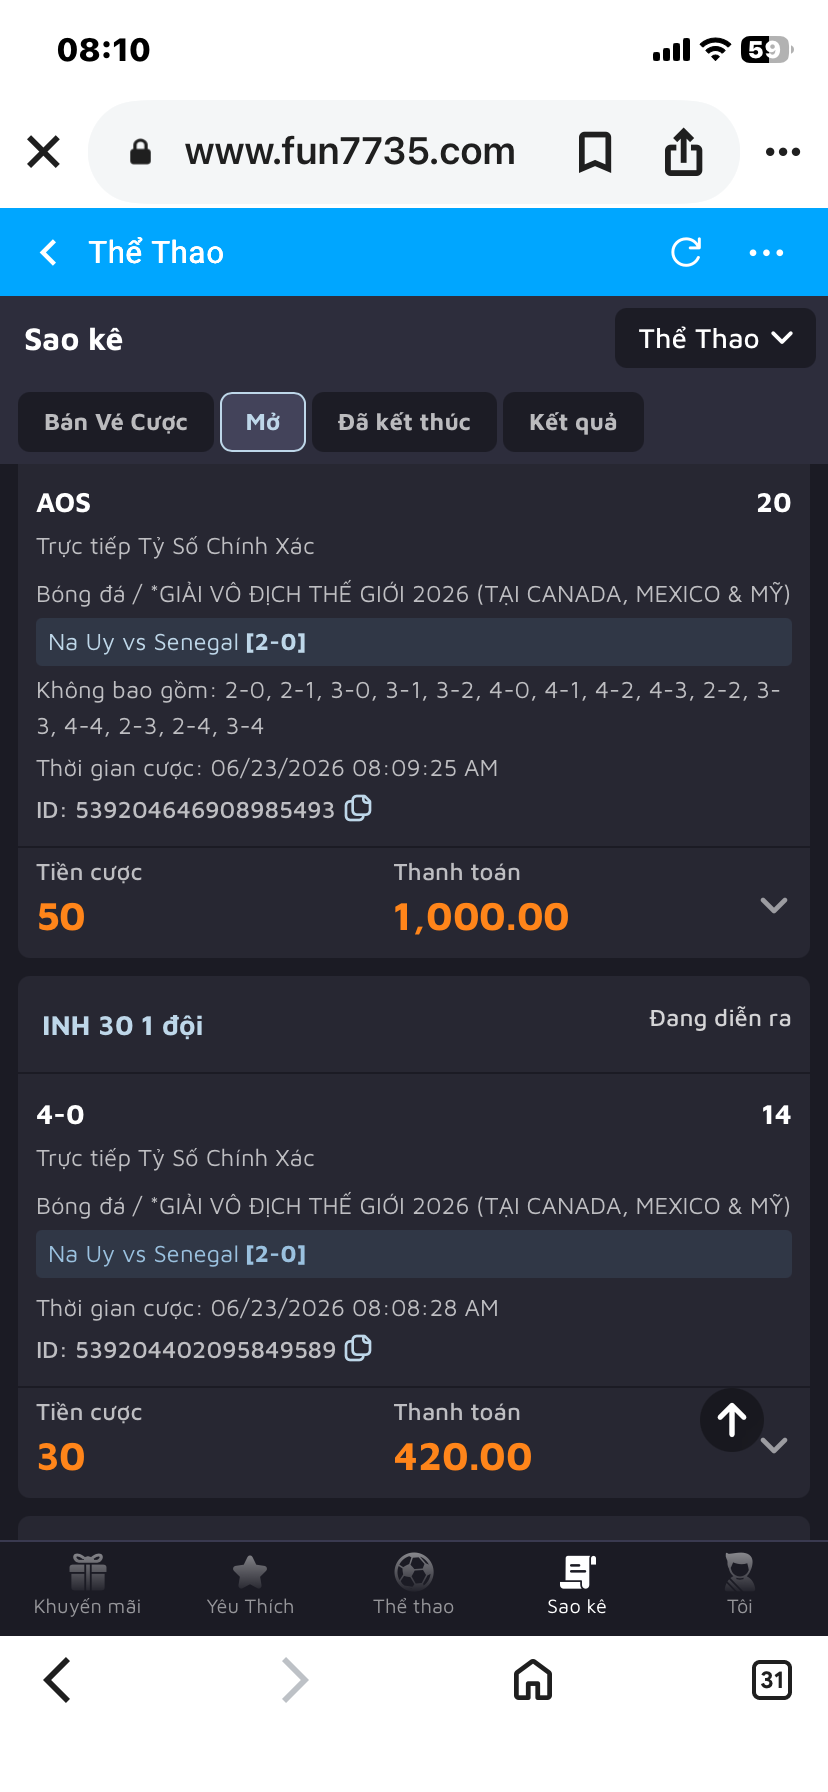Select the Bán Vé Cược tab

coord(116,422)
